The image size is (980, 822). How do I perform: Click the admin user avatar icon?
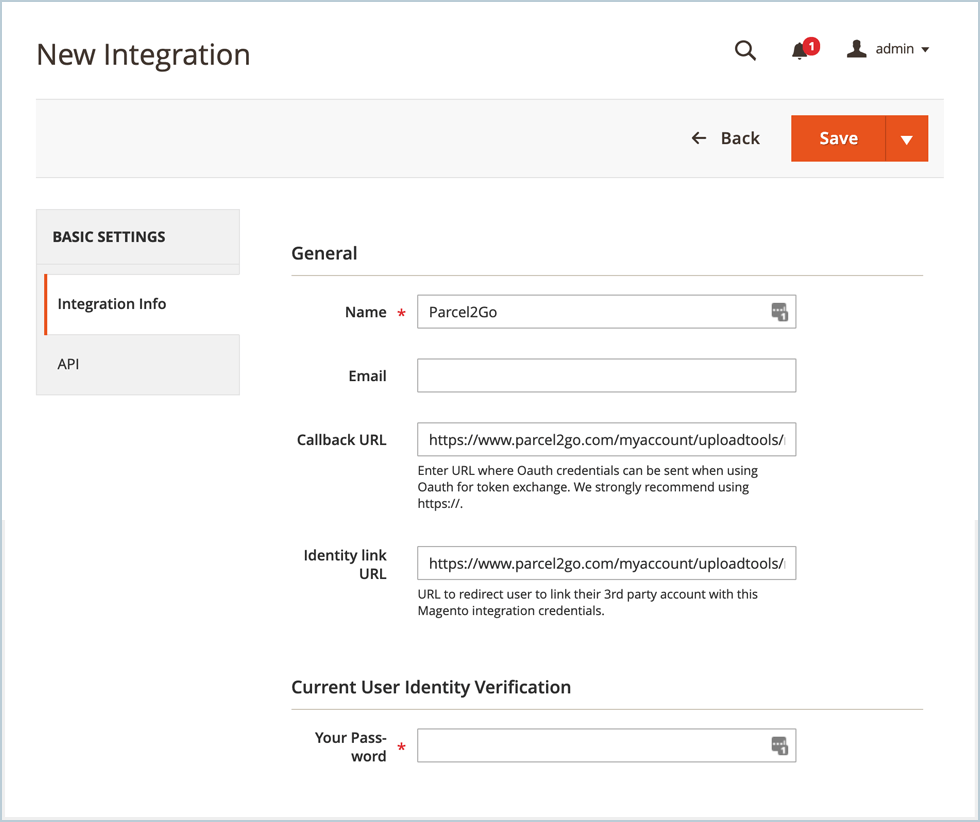(856, 49)
